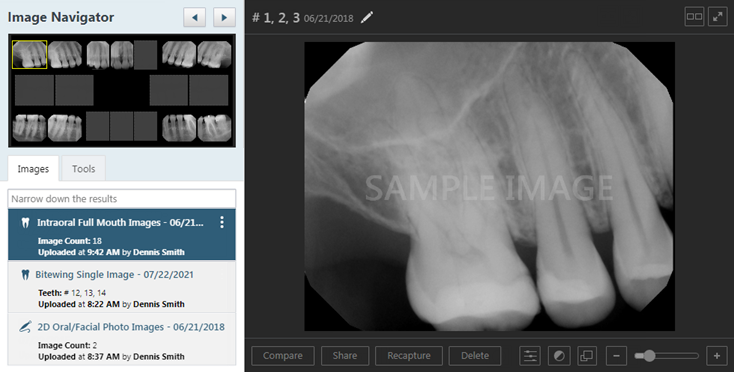Click the plus zoom in button
This screenshot has height=372, width=734.
(x=717, y=356)
